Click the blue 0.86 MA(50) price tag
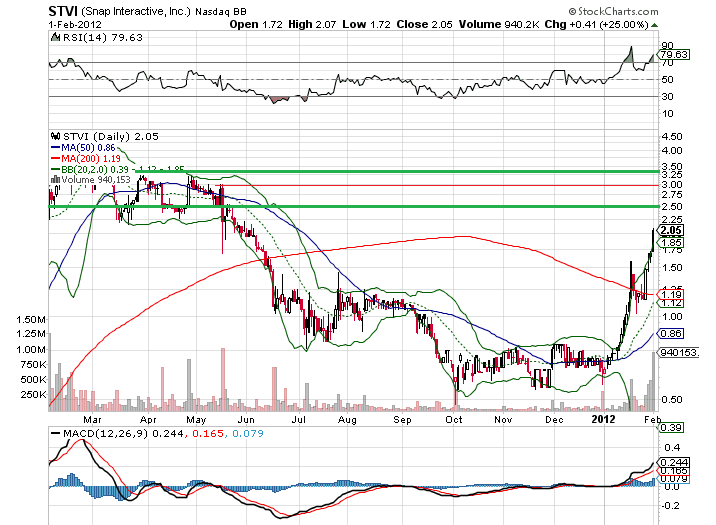This screenshot has height=525, width=716. tap(670, 332)
